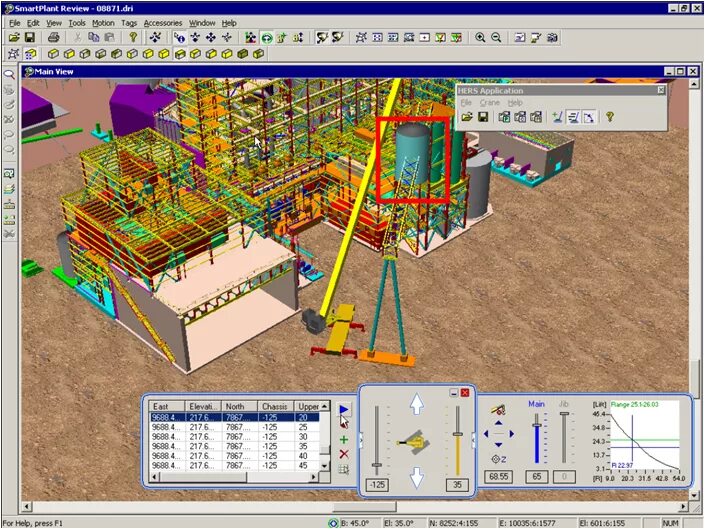Open the File menu in SmartPlant Review
The width and height of the screenshot is (705, 529).
tap(14, 23)
